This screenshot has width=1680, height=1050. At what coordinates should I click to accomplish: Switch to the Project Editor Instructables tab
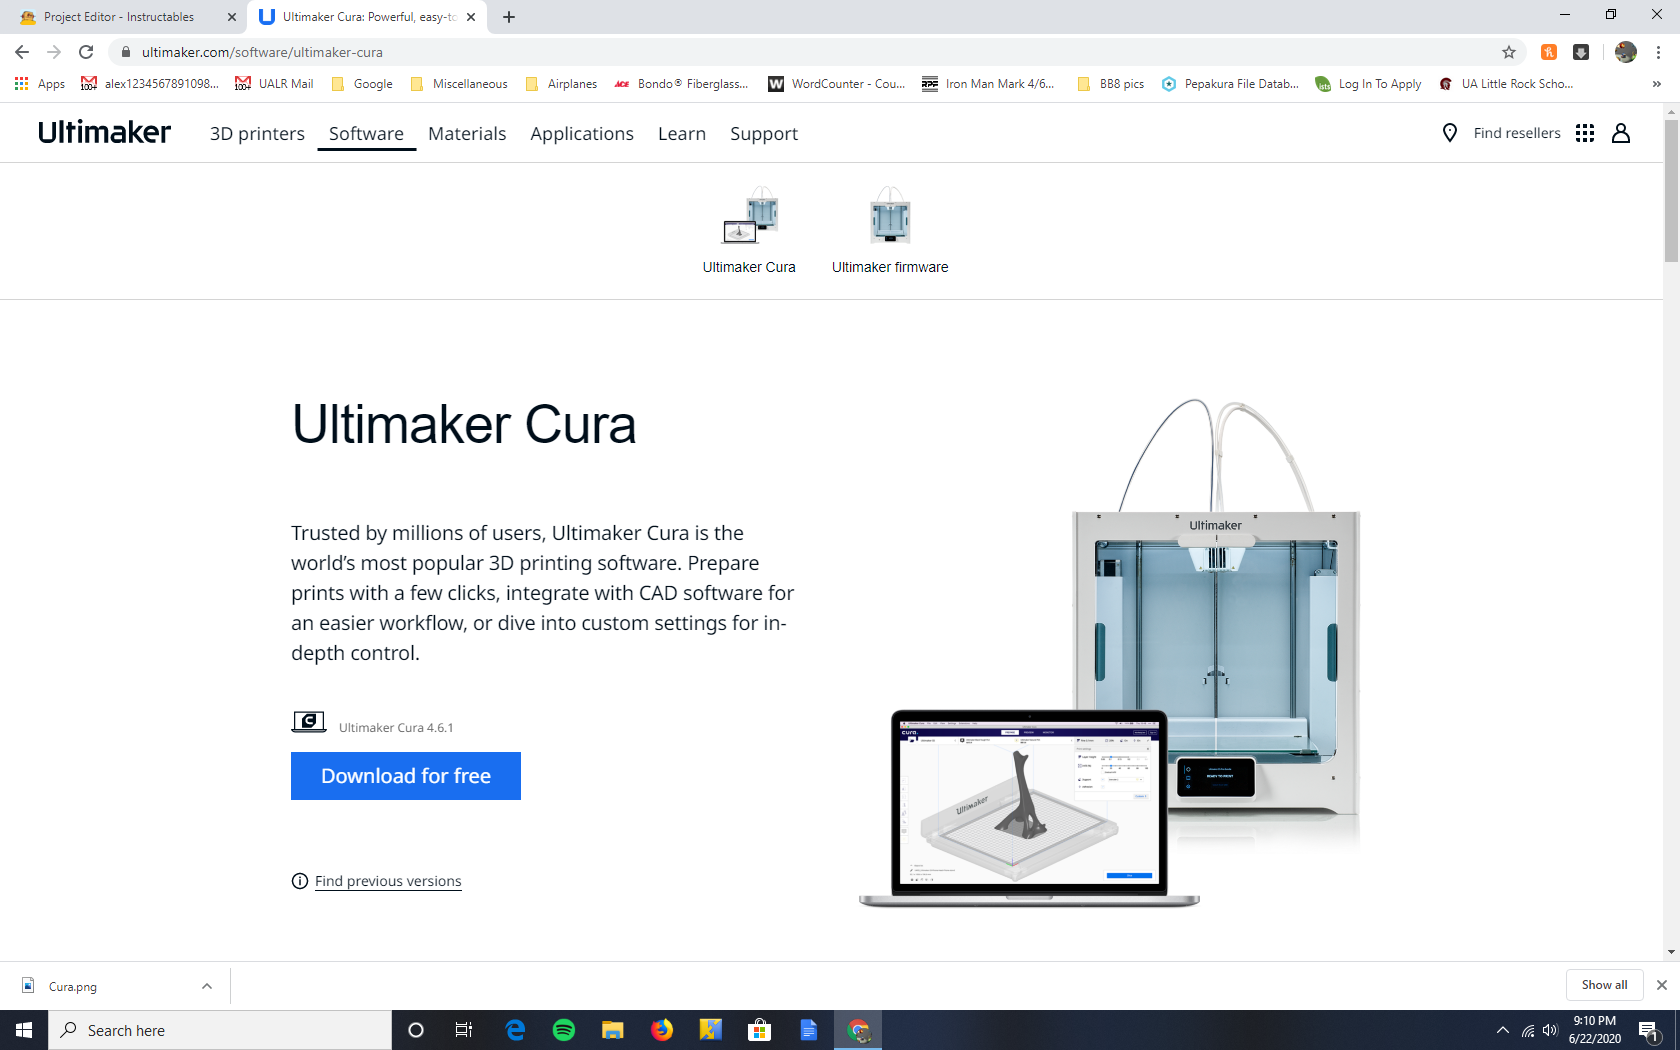120,17
